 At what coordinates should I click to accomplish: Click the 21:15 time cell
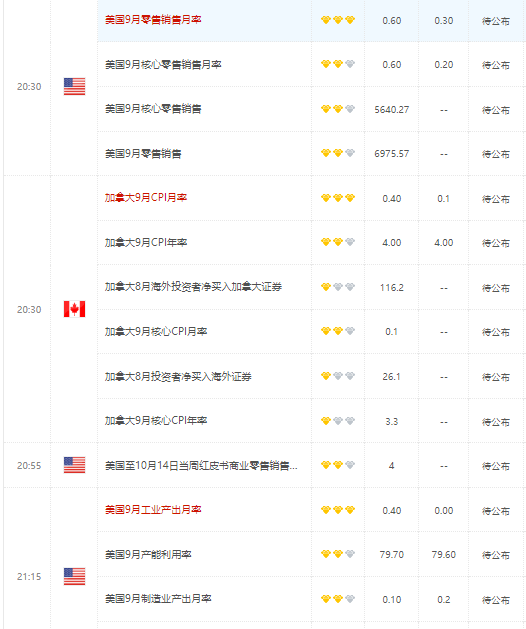(29, 577)
